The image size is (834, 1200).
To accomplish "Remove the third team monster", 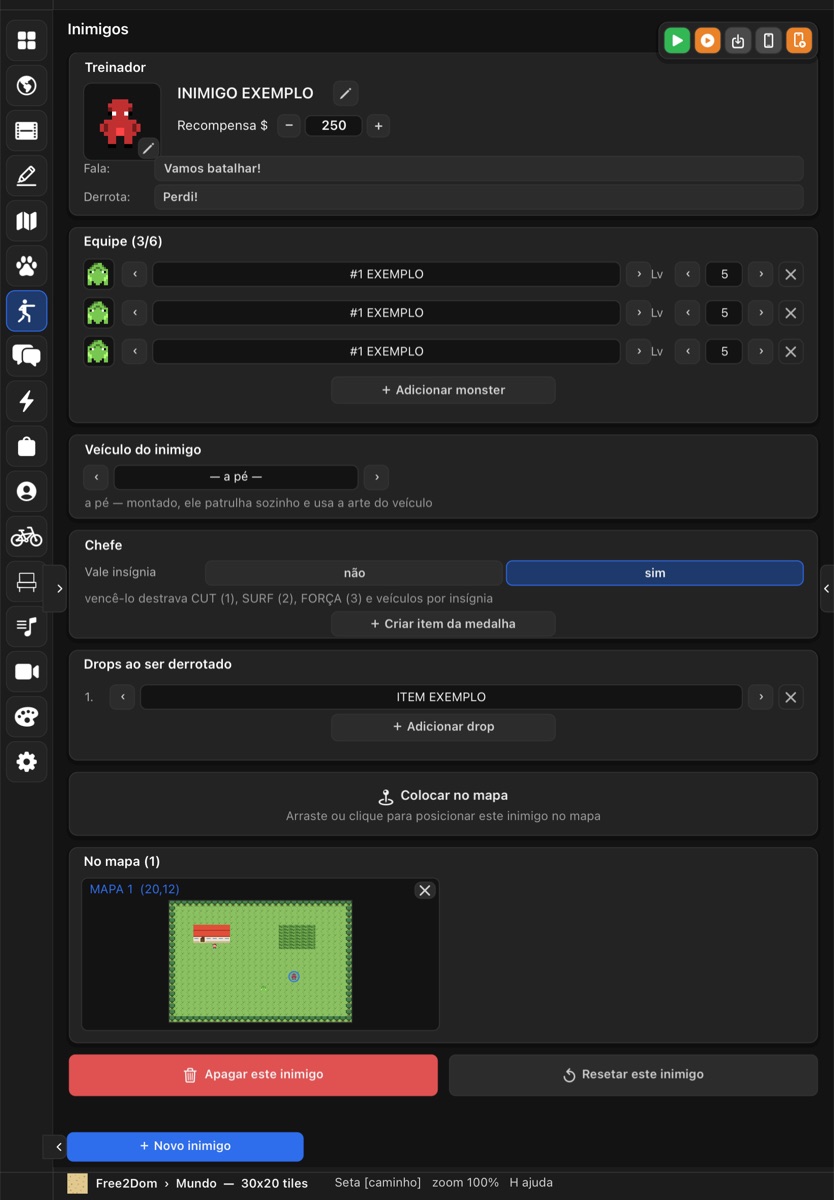I will coord(791,351).
